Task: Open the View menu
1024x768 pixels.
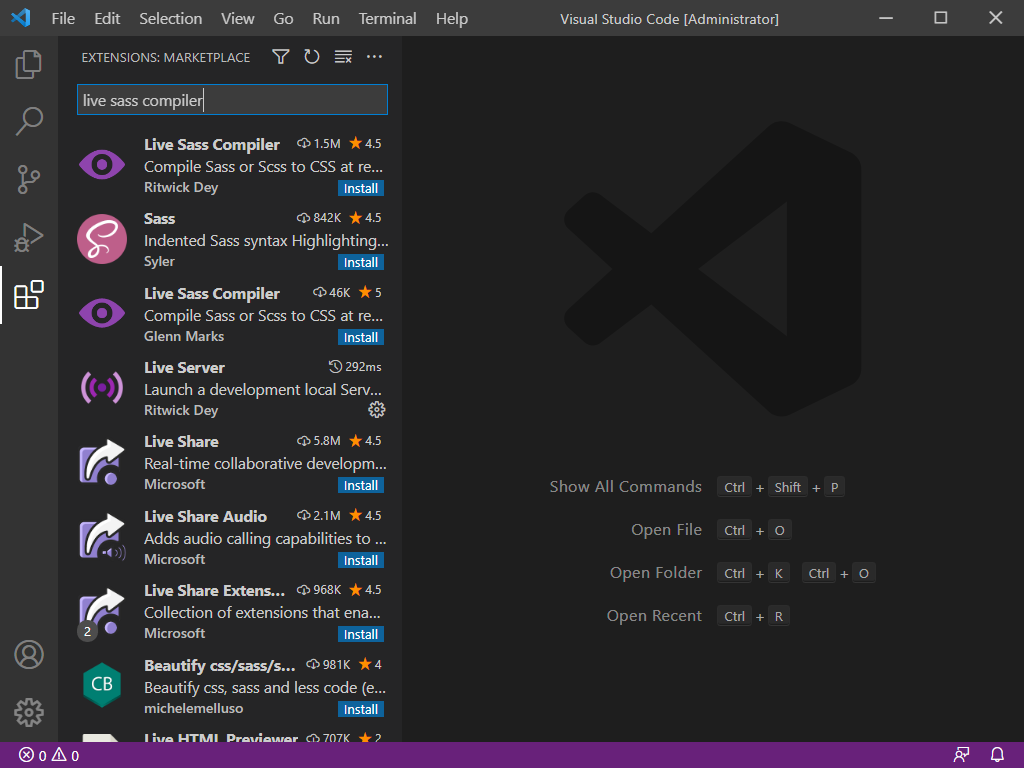Action: point(238,18)
